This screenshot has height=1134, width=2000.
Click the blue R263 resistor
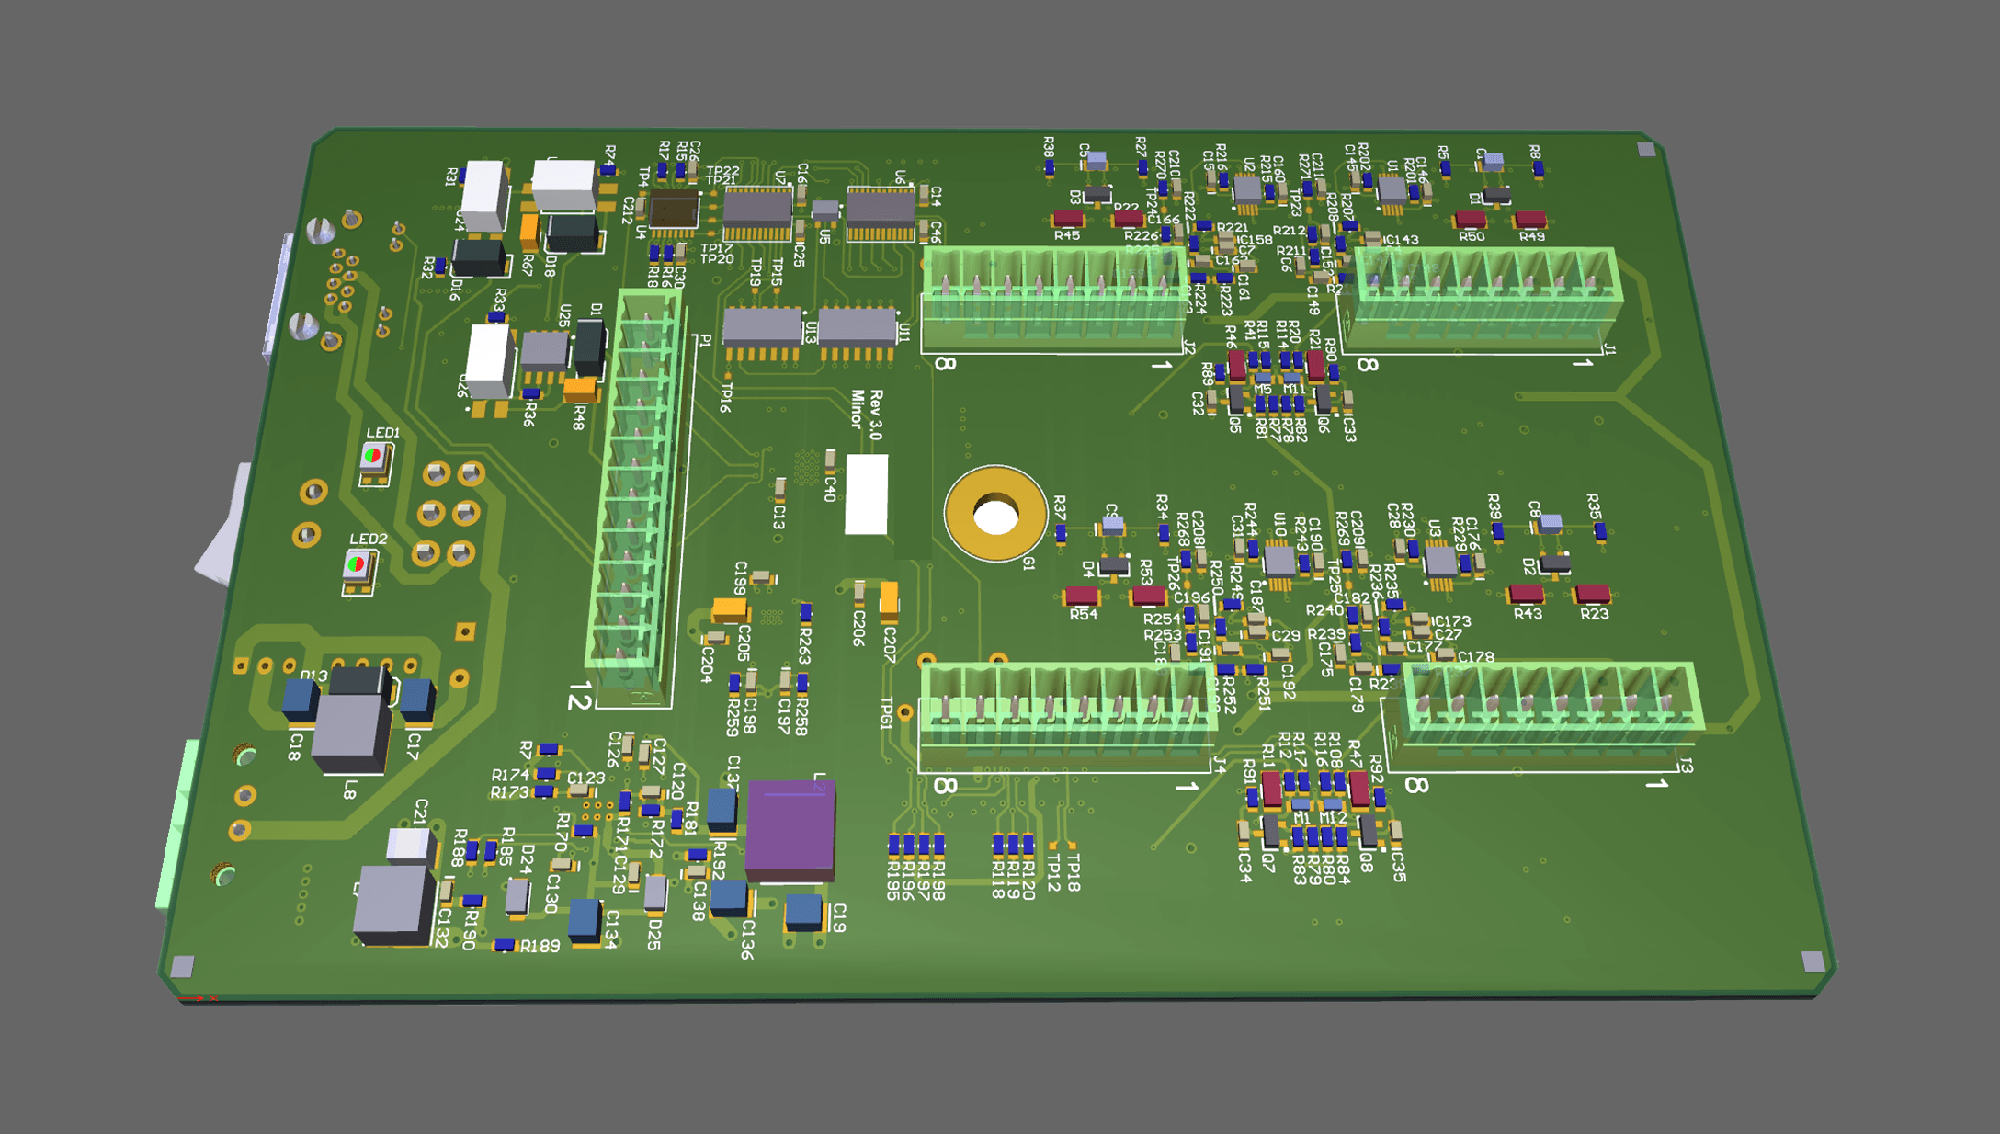(x=806, y=613)
